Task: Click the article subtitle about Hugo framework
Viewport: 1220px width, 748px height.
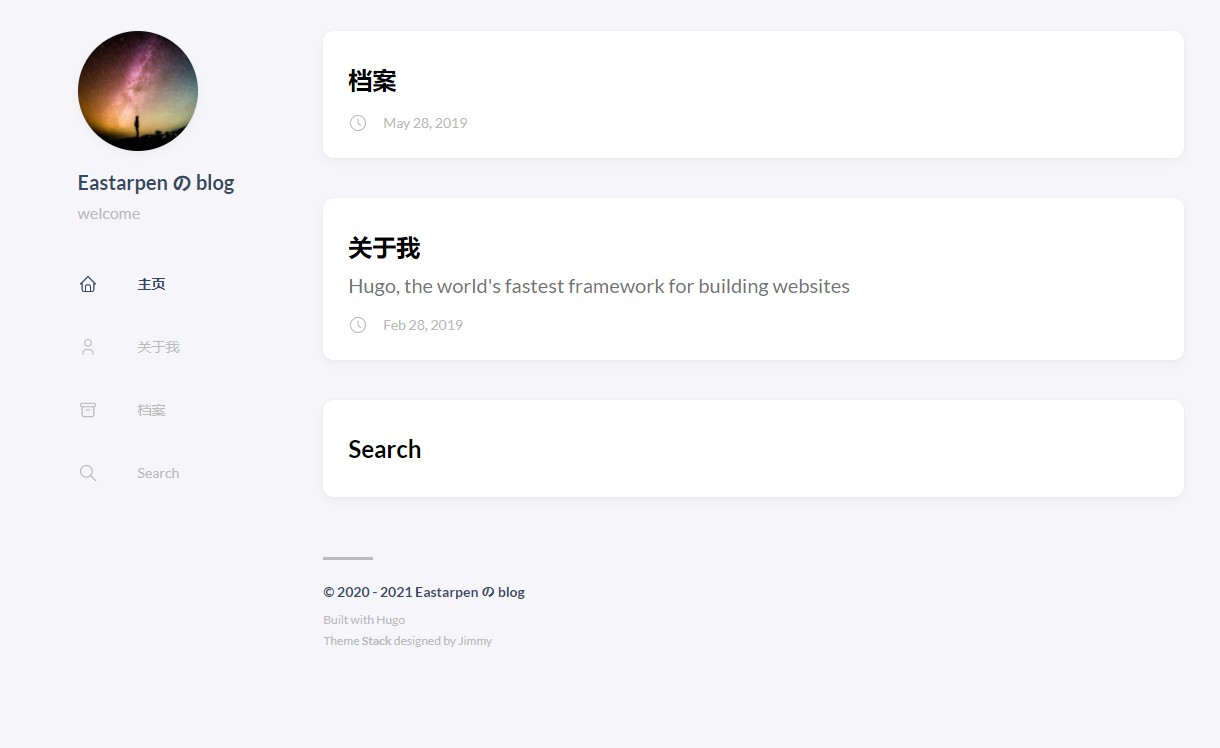Action: pos(598,286)
